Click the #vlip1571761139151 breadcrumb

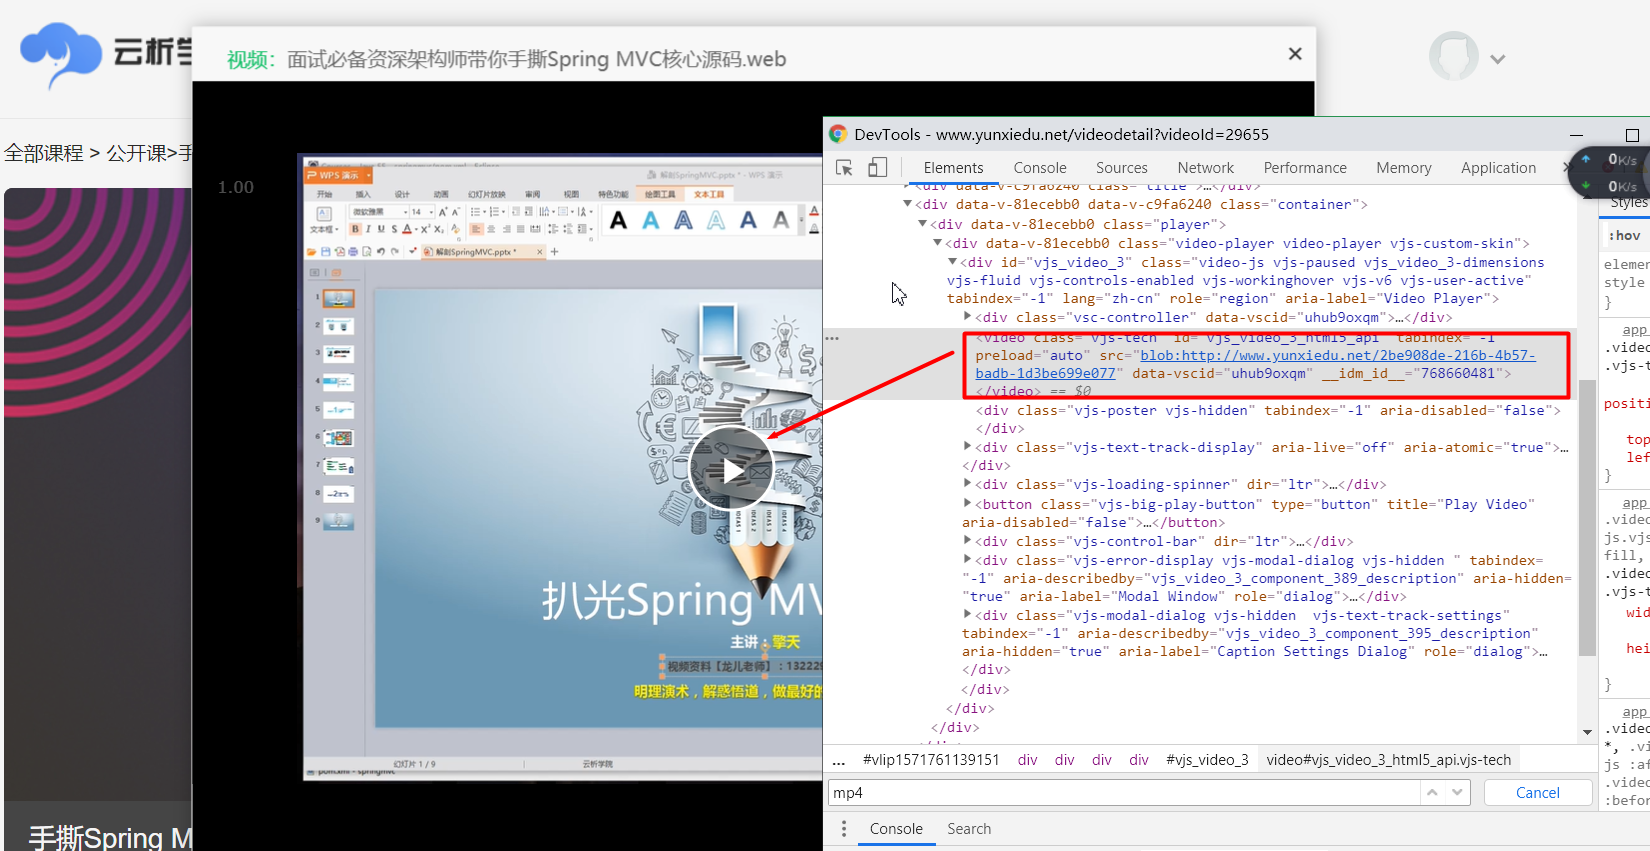pos(931,760)
